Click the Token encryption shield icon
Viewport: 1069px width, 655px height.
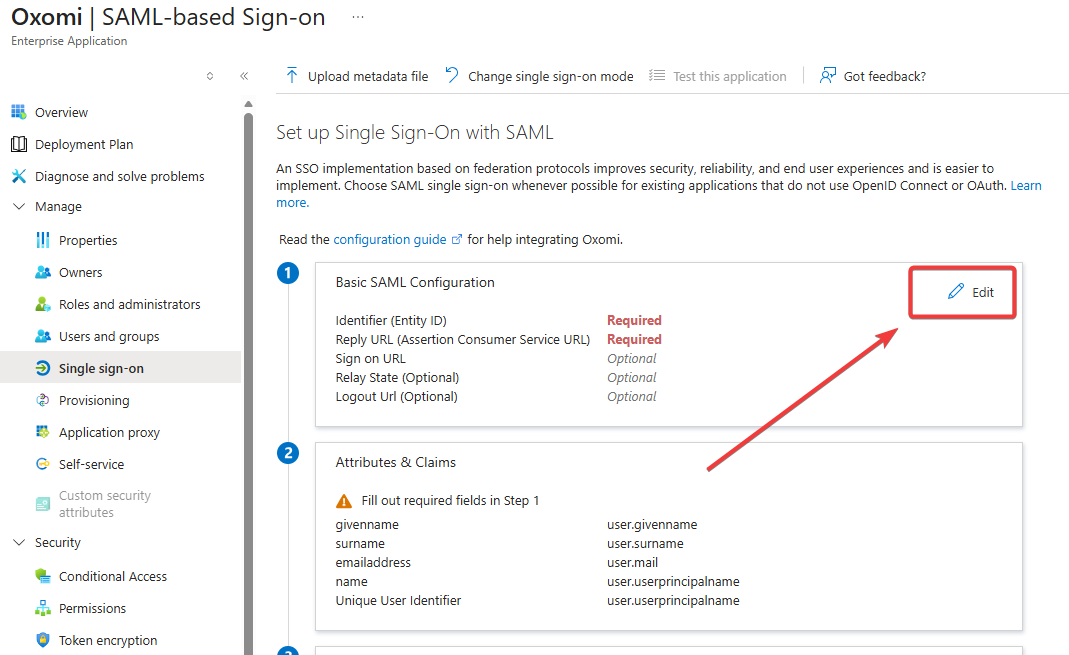tap(42, 640)
